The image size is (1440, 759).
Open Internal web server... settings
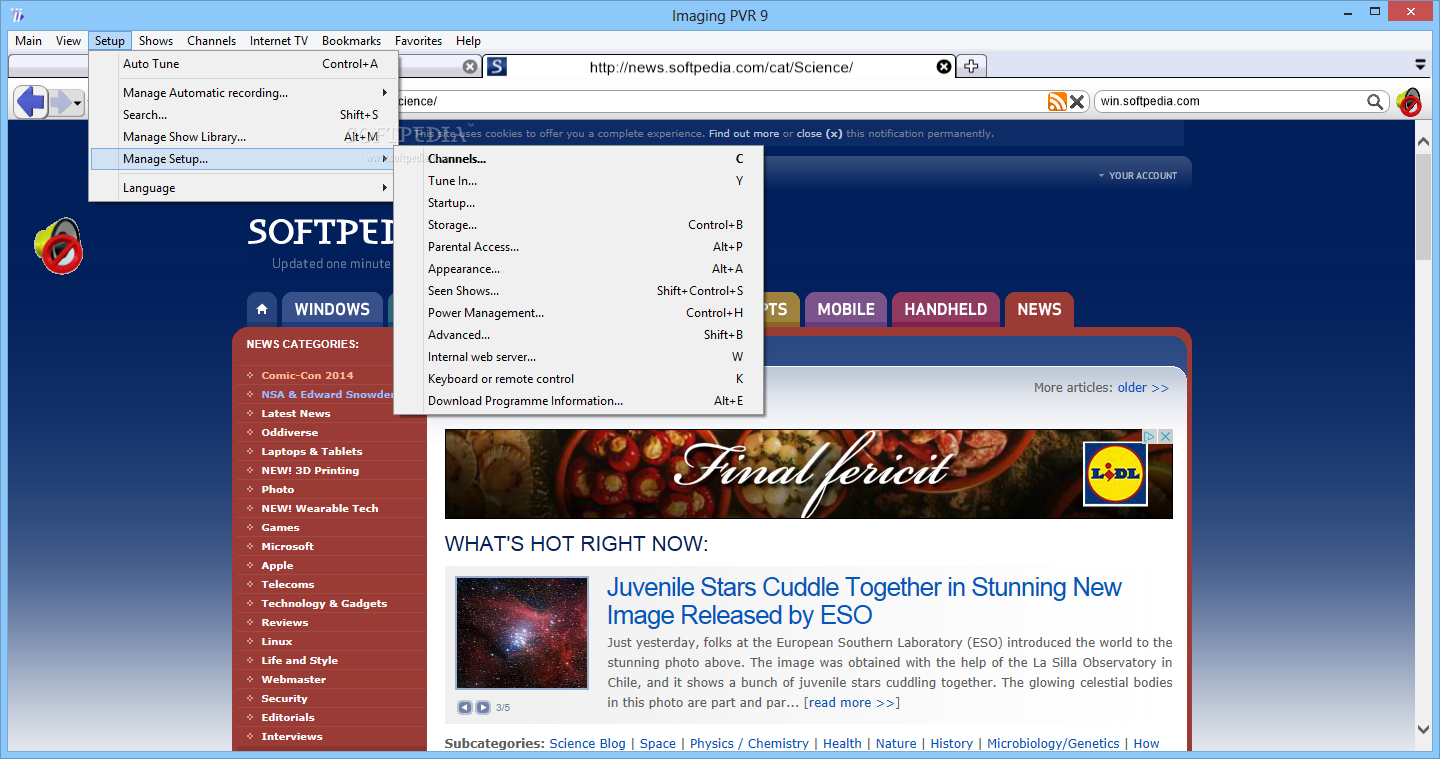click(x=579, y=357)
